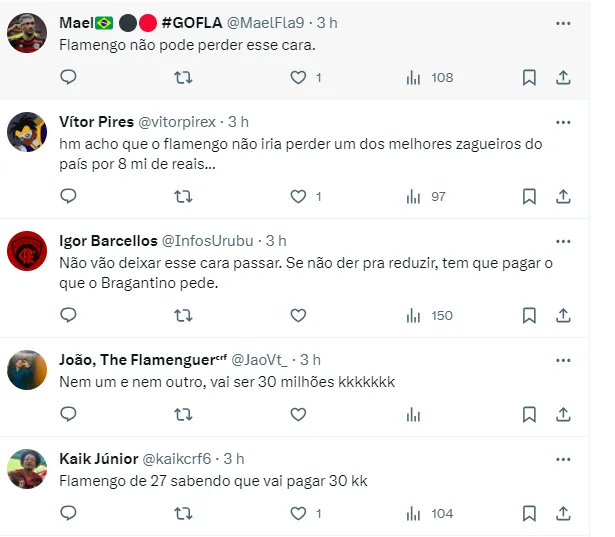Reply to Mael's tweet about Flamengo

click(x=68, y=77)
